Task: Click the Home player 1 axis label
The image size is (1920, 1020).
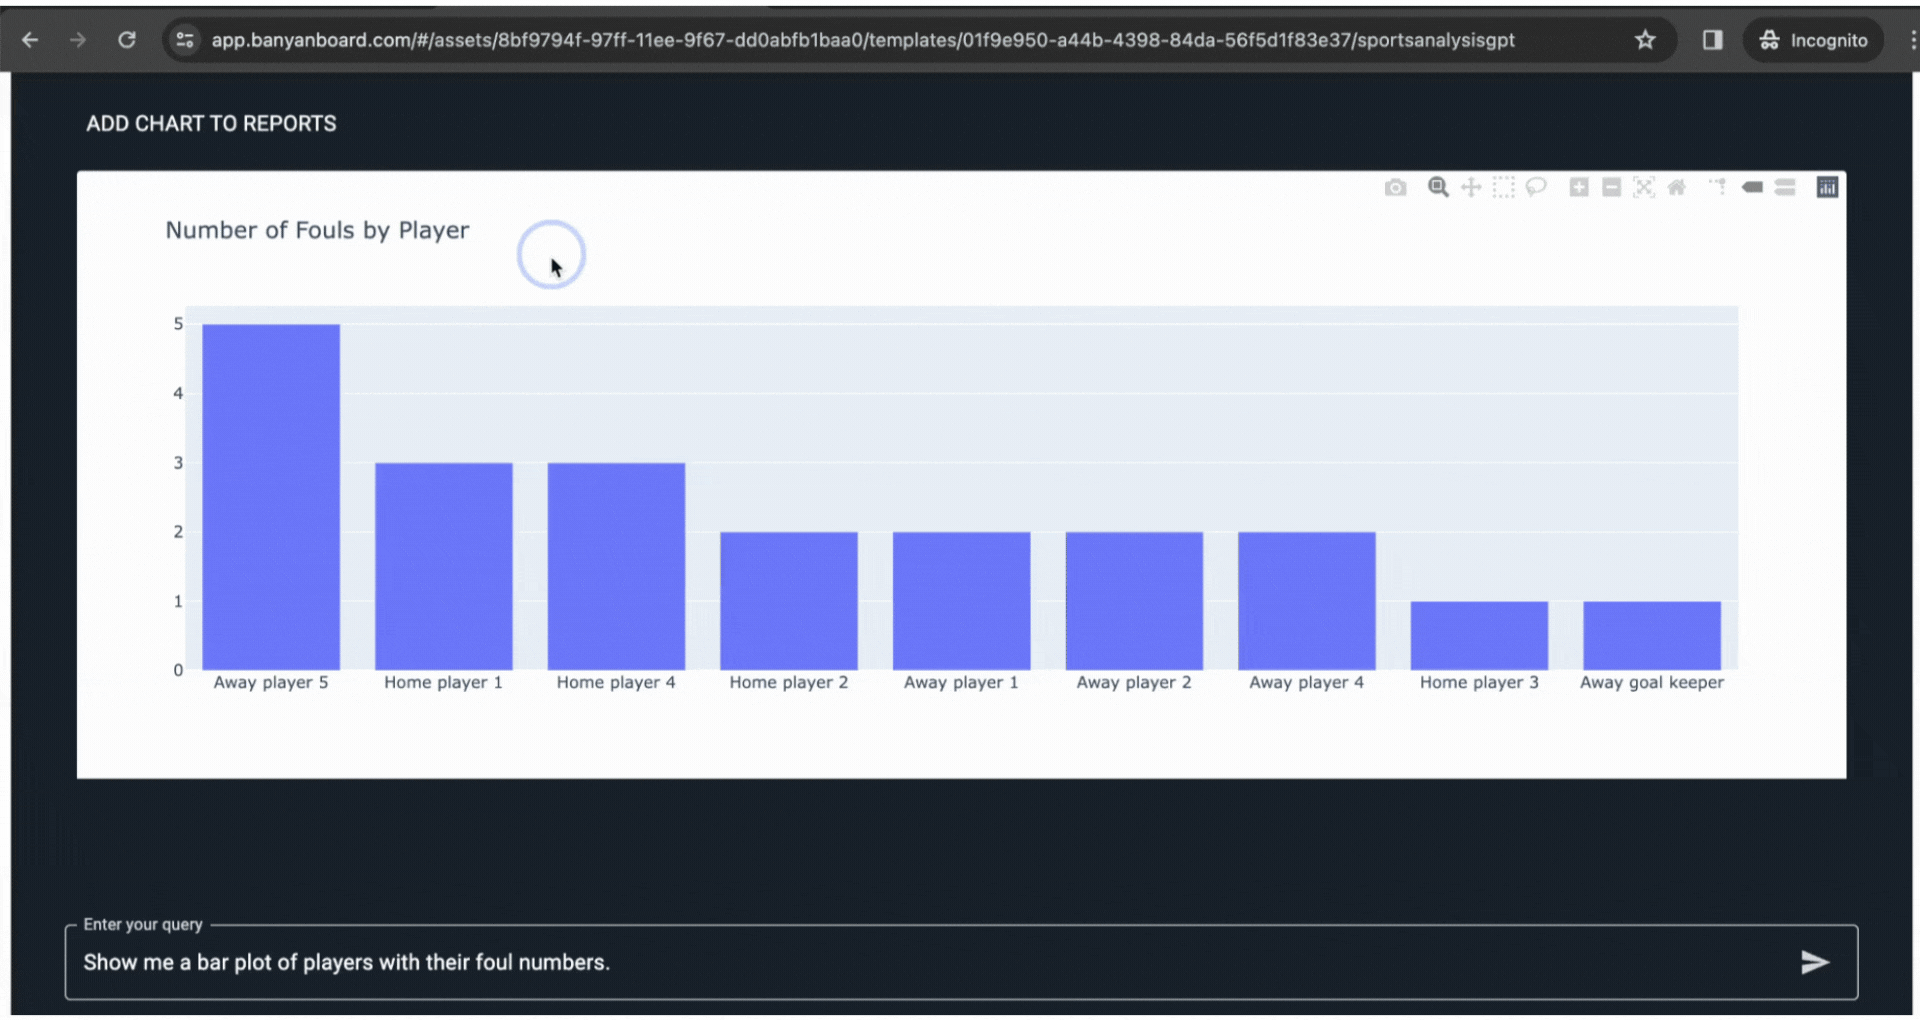Action: pos(444,682)
